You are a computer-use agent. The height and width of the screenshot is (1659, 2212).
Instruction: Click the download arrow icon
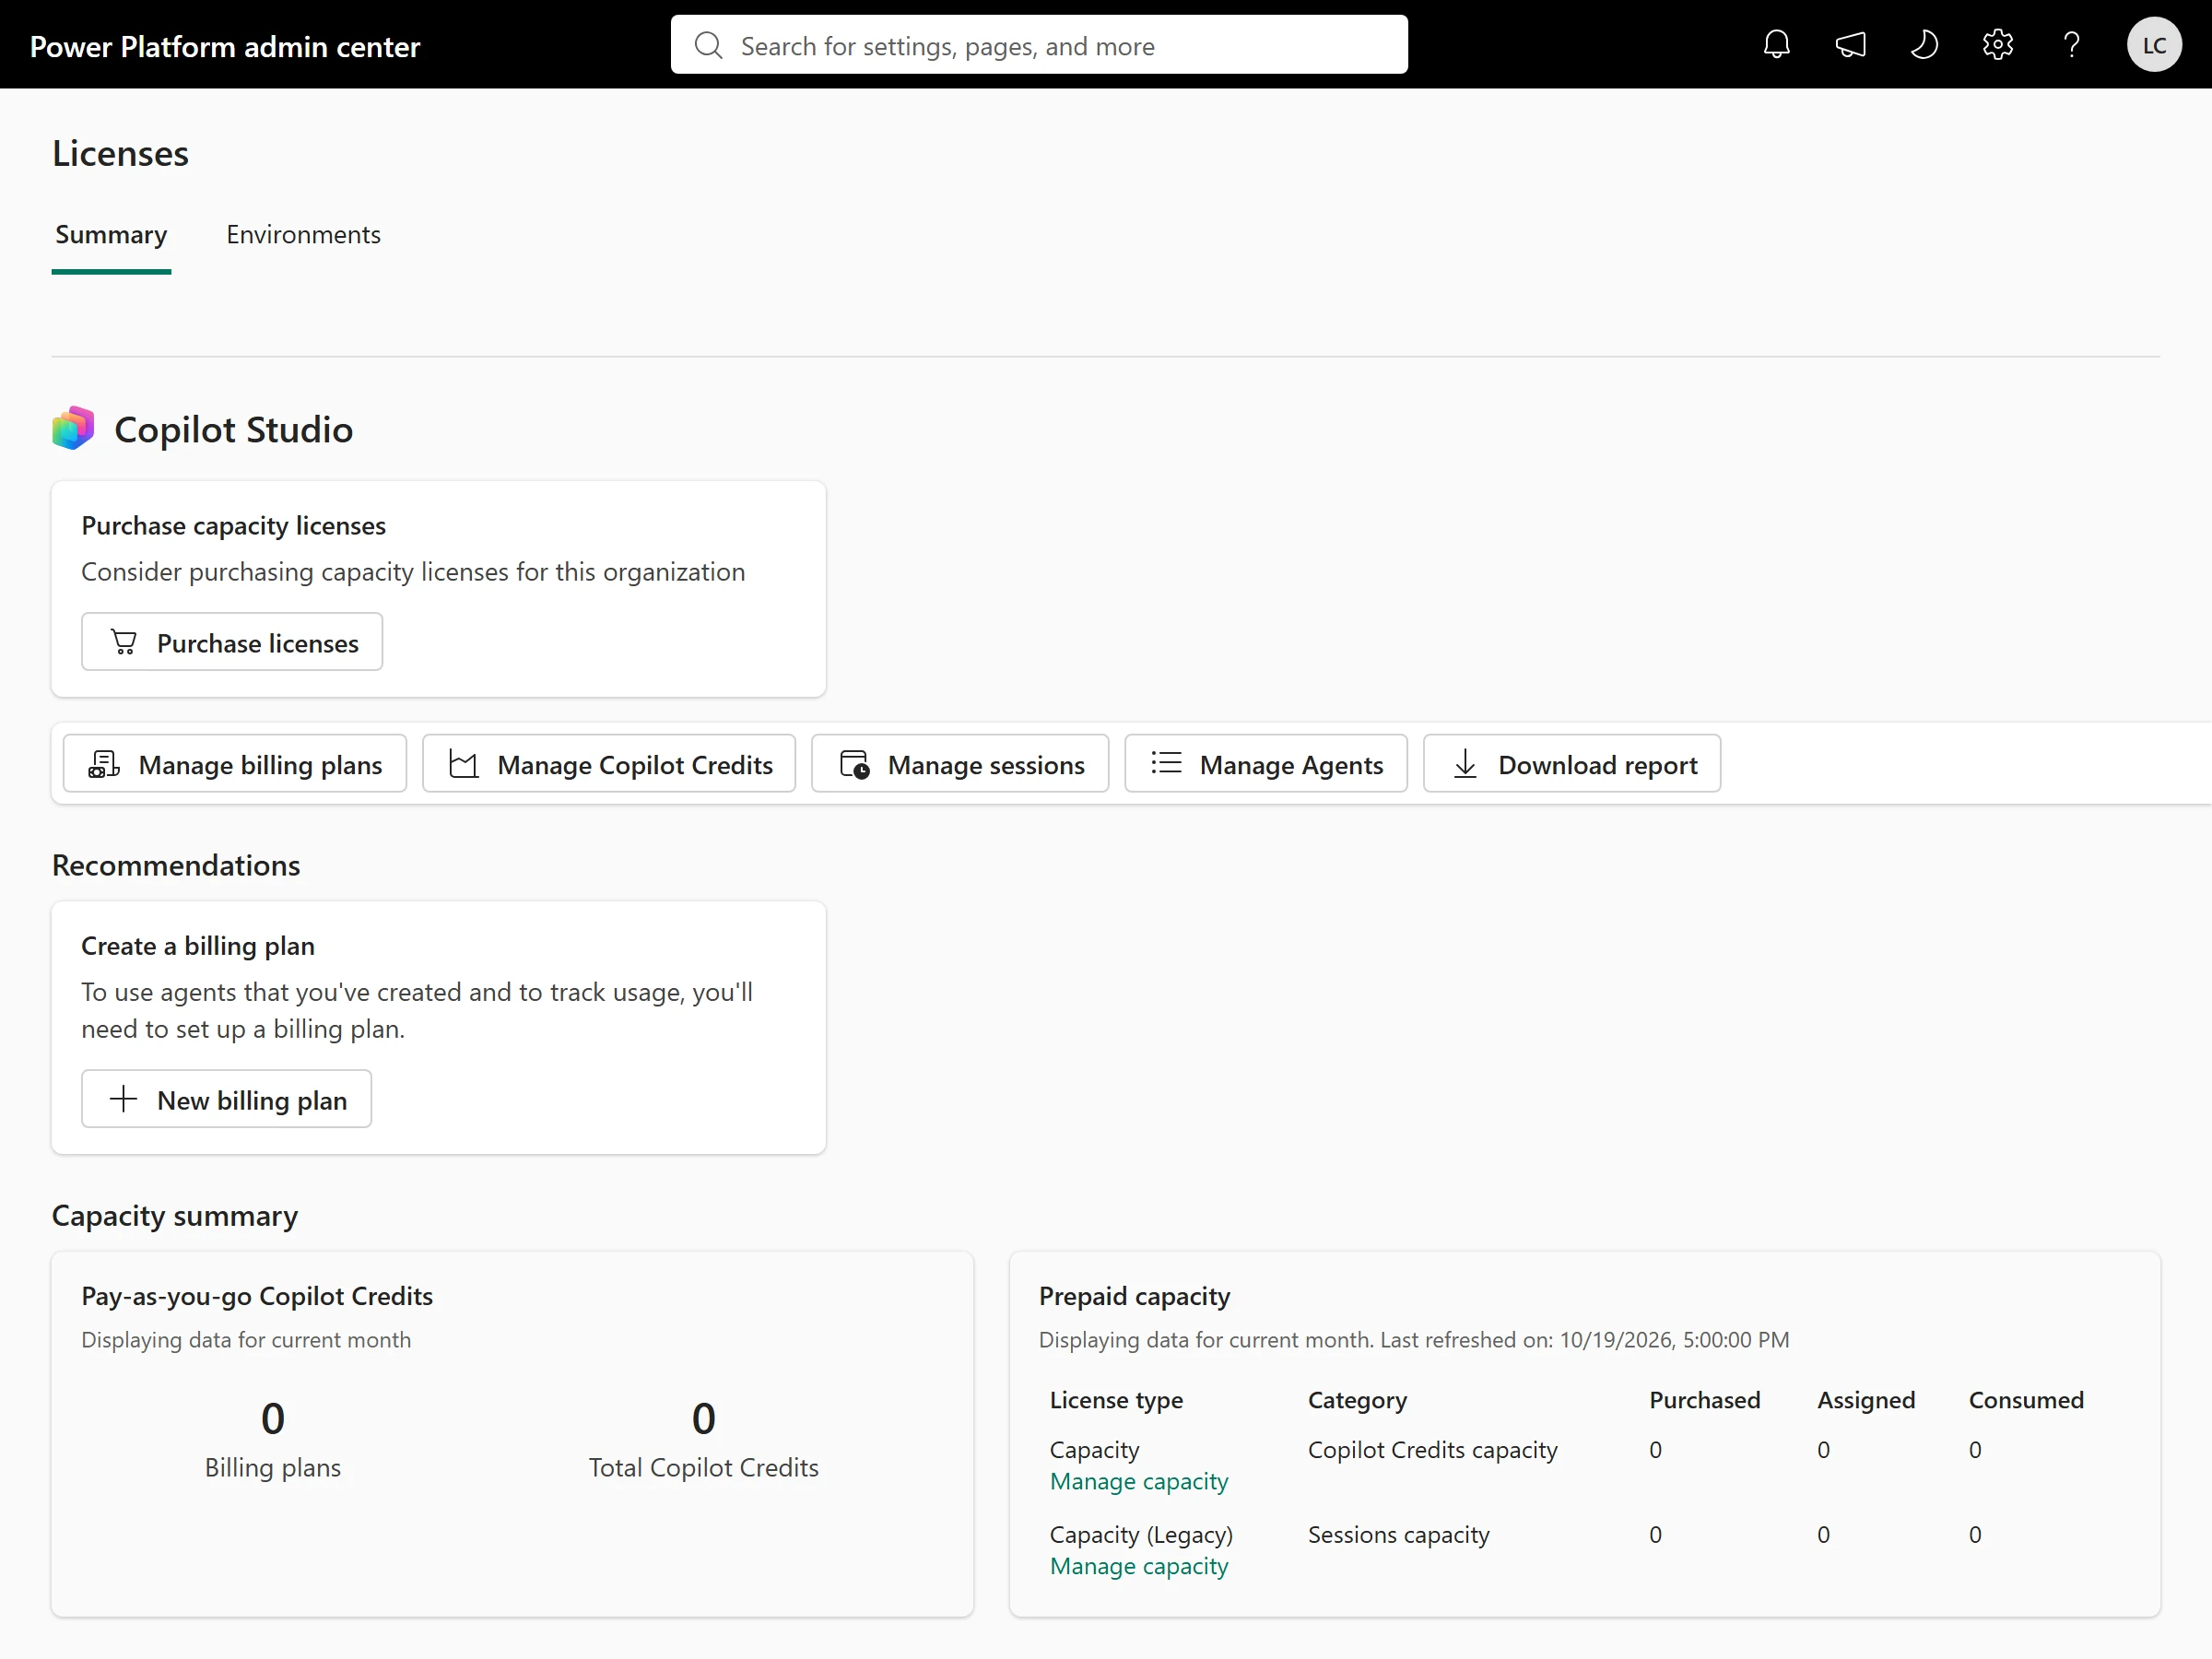[x=1465, y=764]
